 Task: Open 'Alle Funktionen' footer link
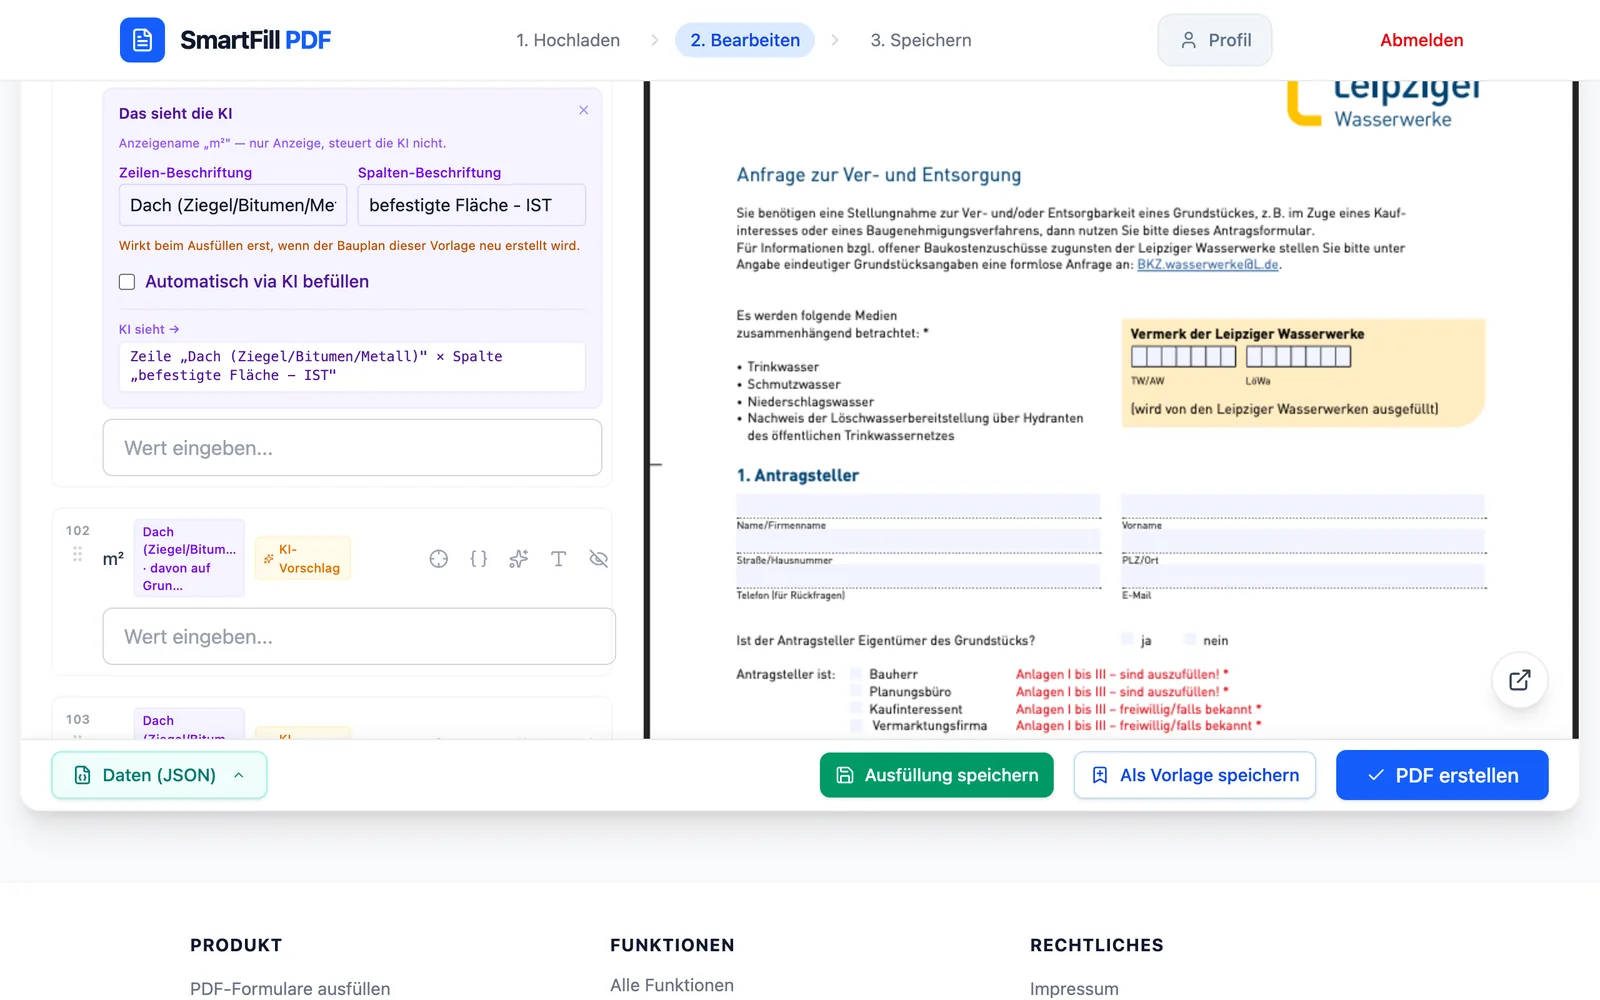click(x=672, y=985)
